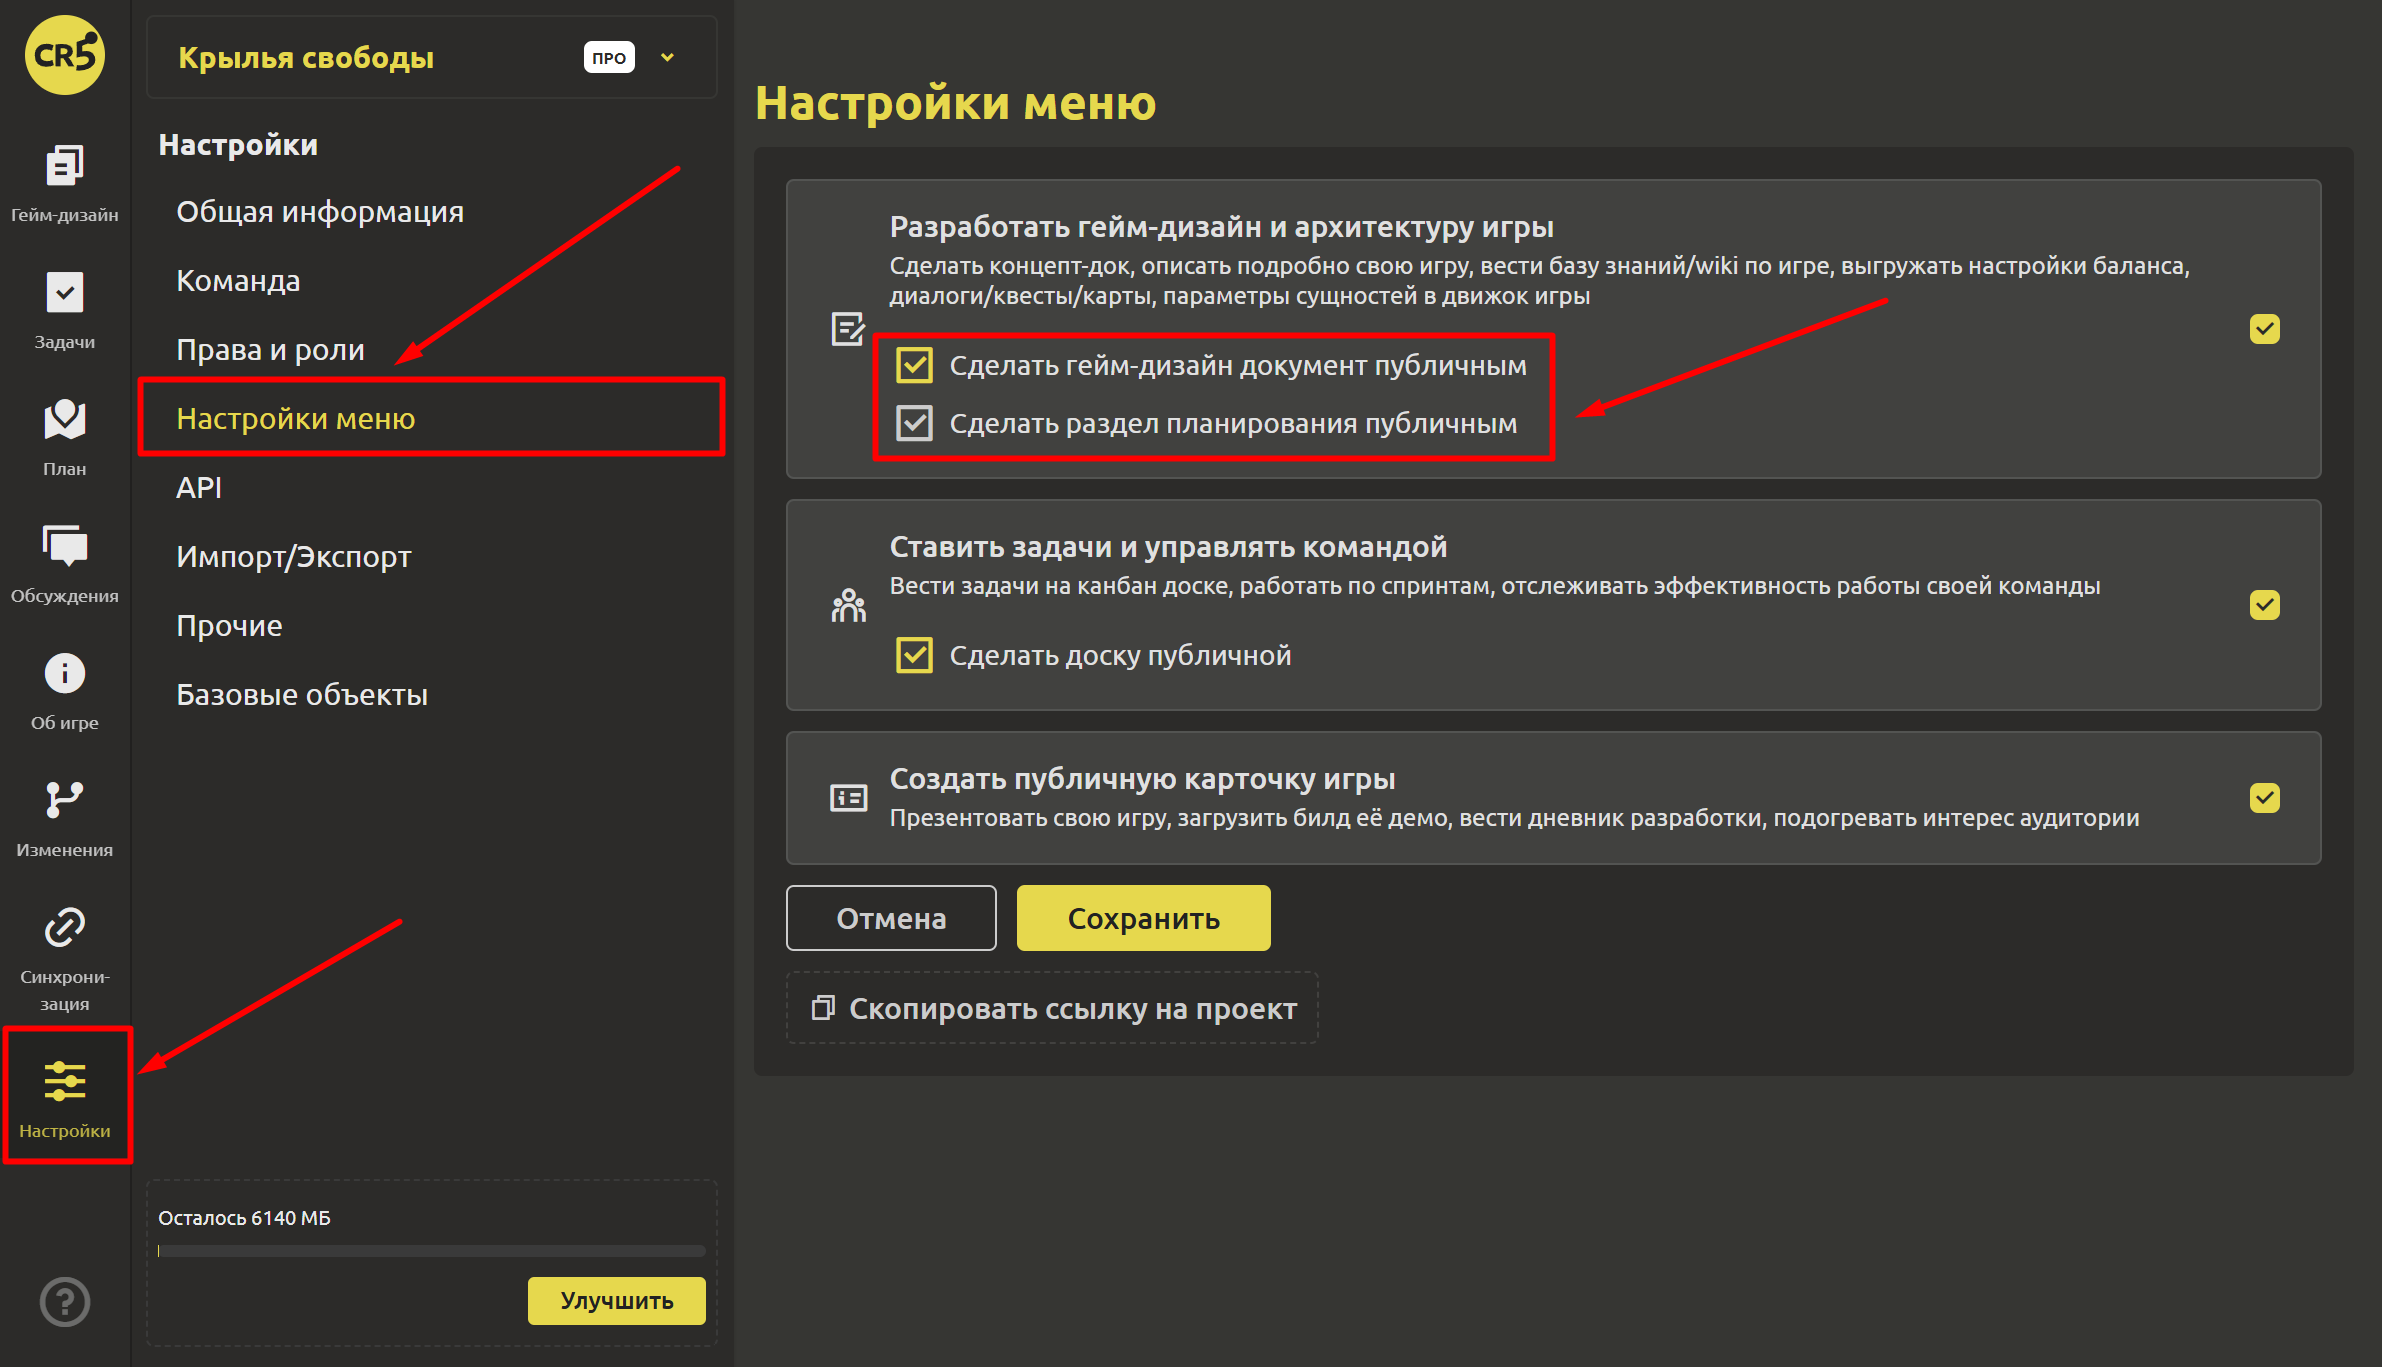The width and height of the screenshot is (2382, 1367).
Task: Expand the Крылья свободы project dropdown
Action: 667,58
